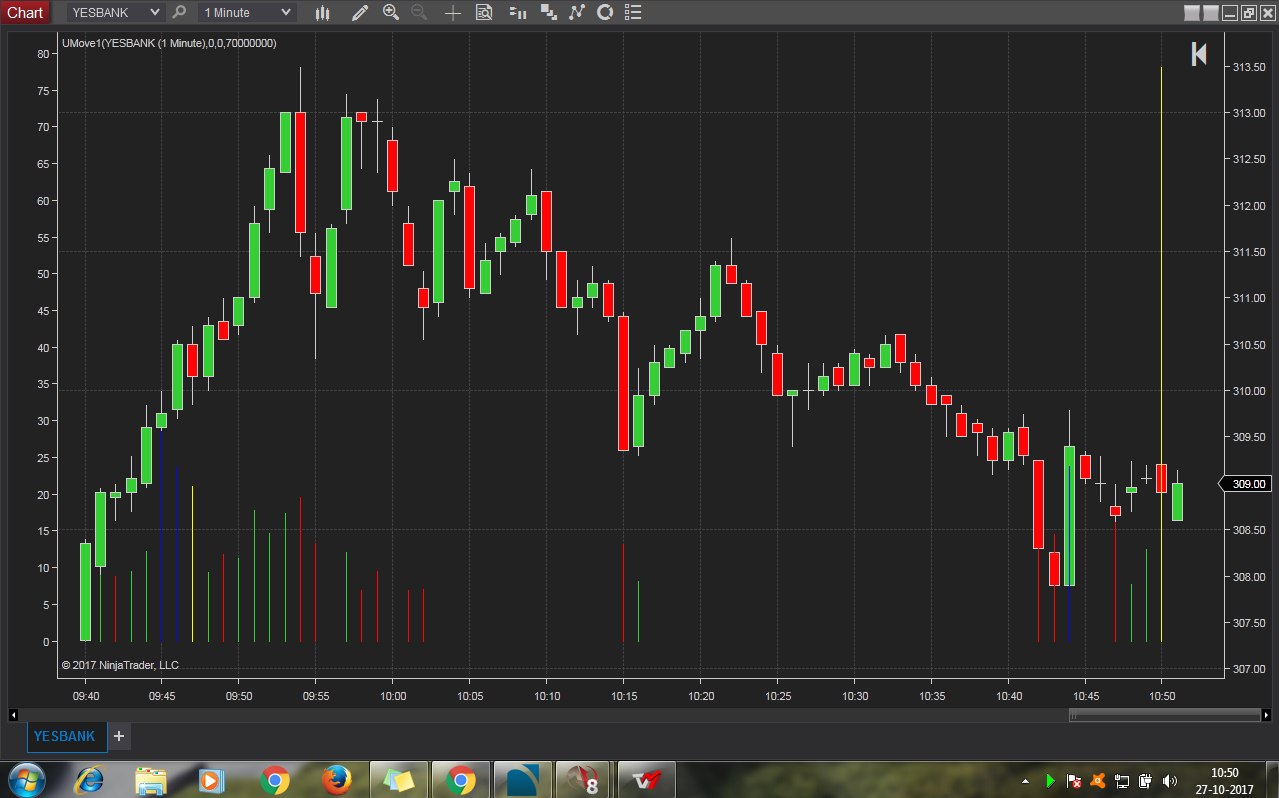Click the zoom in magnifier
This screenshot has width=1279, height=798.
391,12
